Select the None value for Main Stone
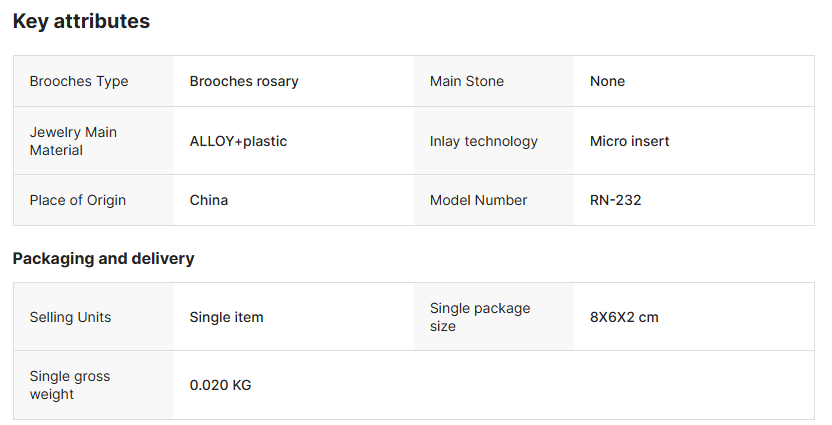Viewport: 832px width, 425px height. (607, 81)
